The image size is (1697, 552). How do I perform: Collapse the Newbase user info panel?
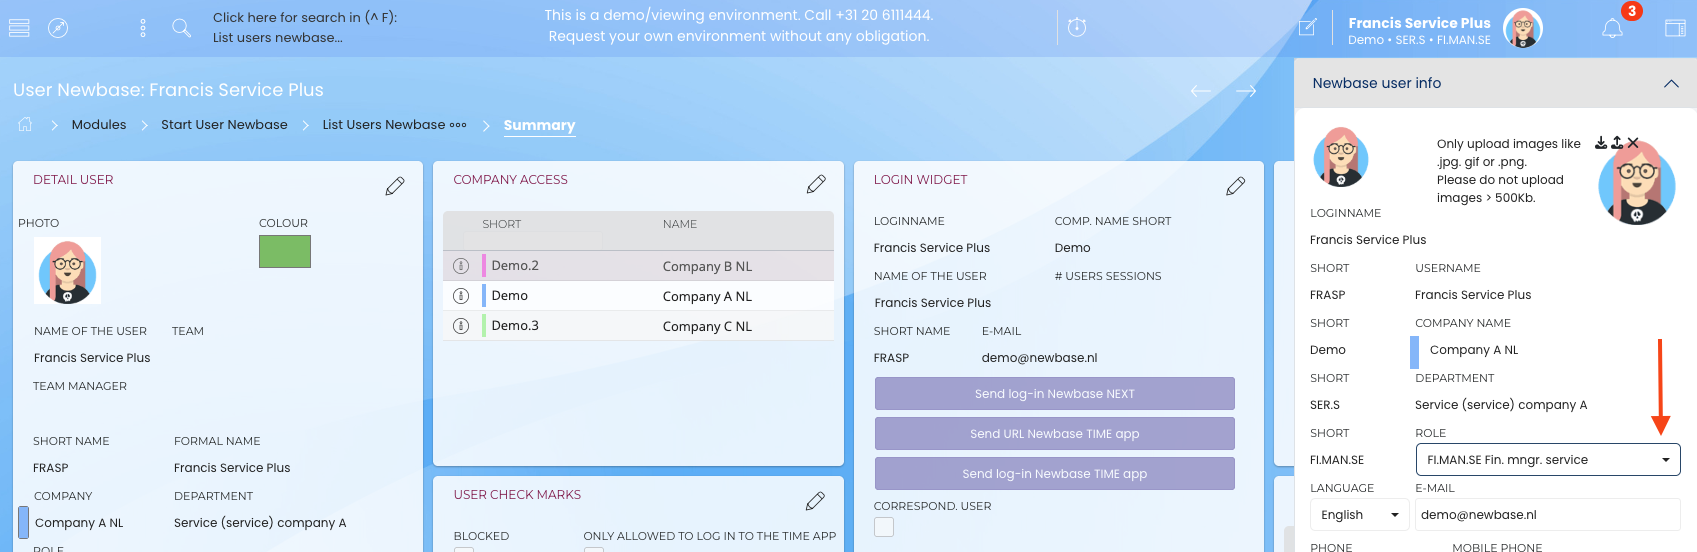pyautogui.click(x=1671, y=84)
